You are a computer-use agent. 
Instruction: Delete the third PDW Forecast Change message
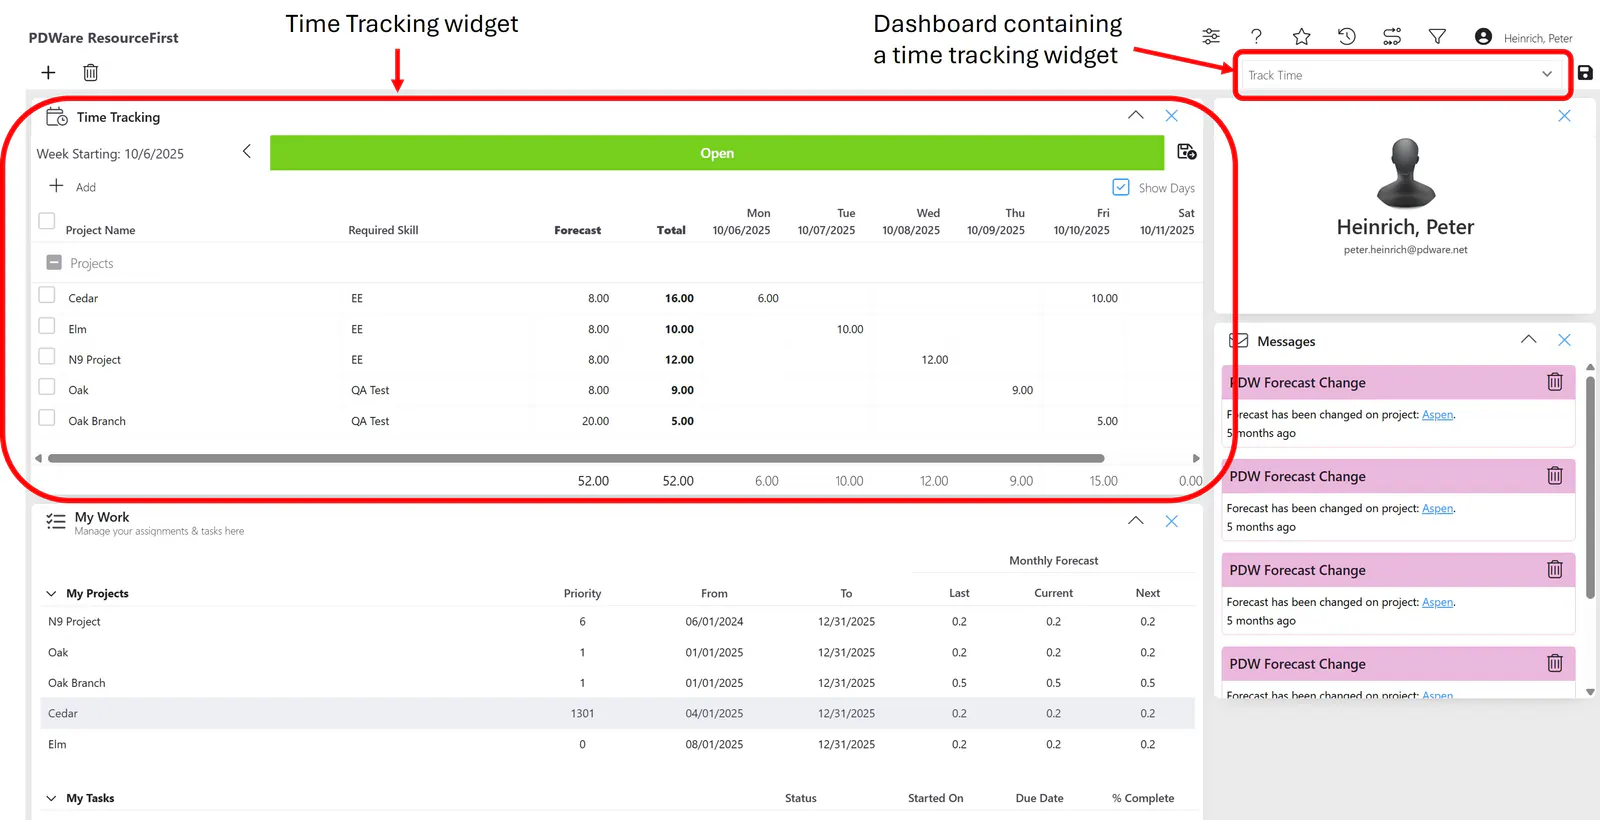coord(1555,569)
